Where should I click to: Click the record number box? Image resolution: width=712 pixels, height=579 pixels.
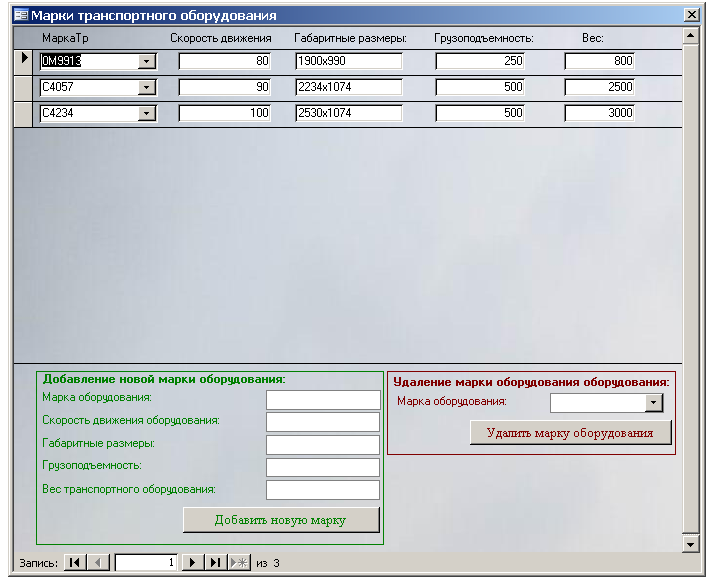(146, 563)
